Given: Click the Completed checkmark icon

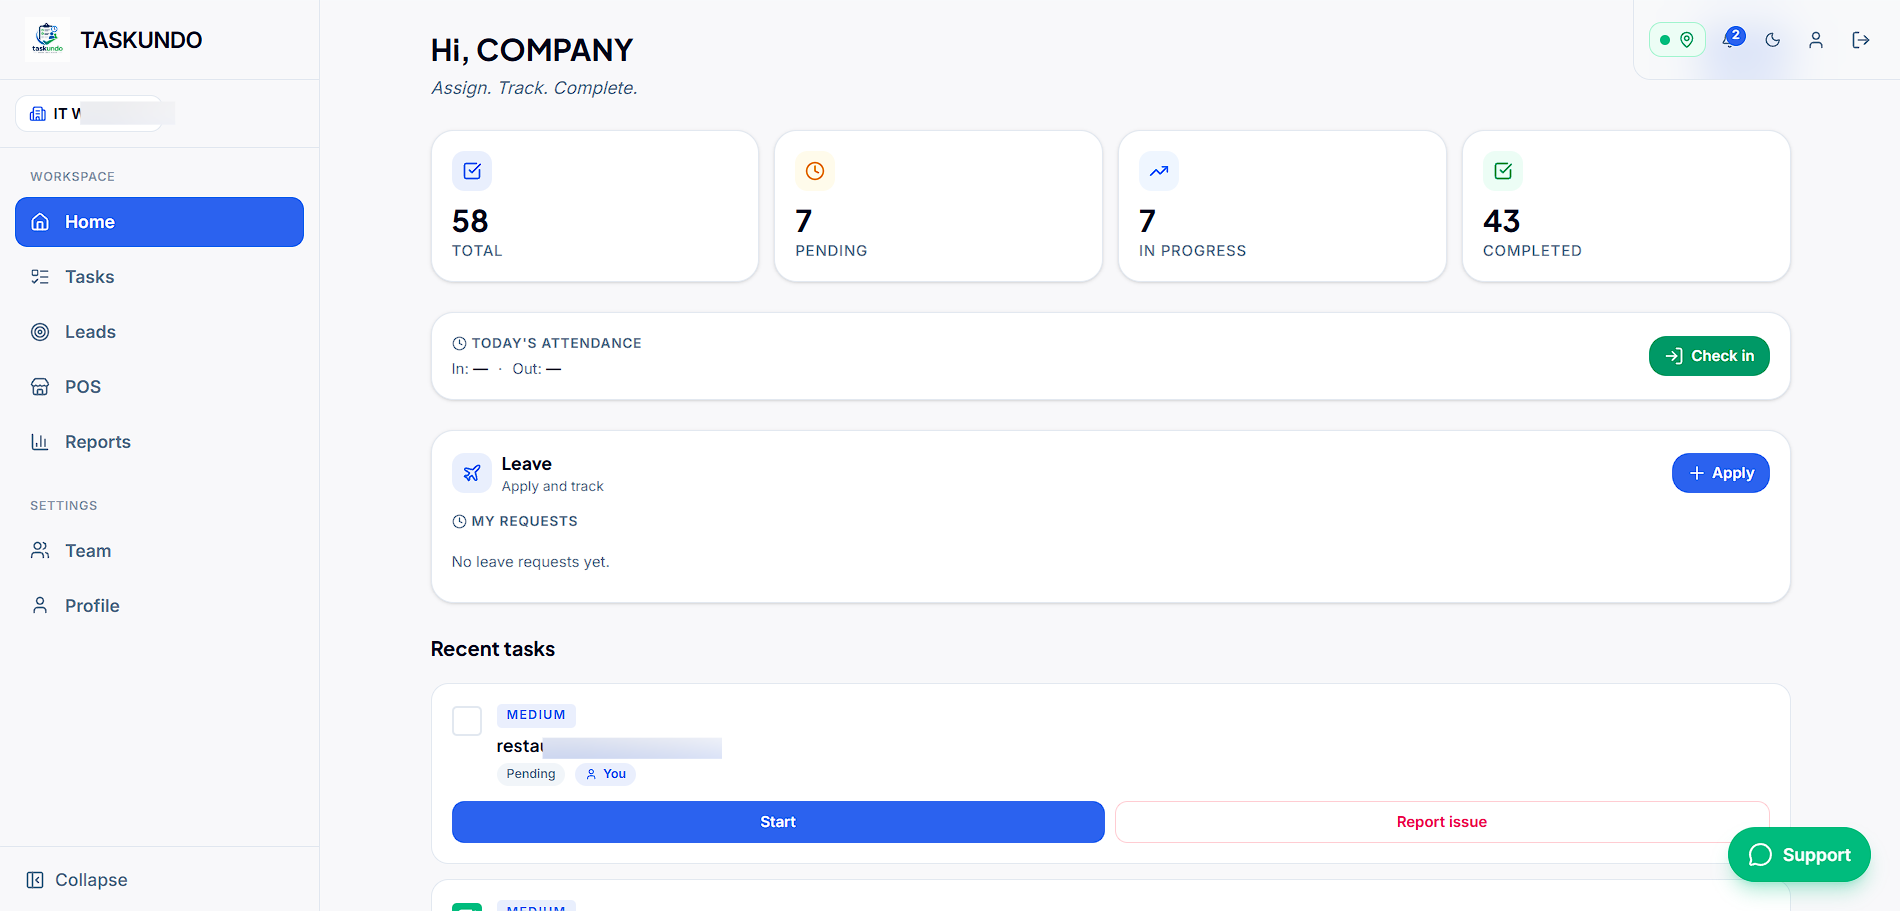Looking at the screenshot, I should [x=1503, y=171].
